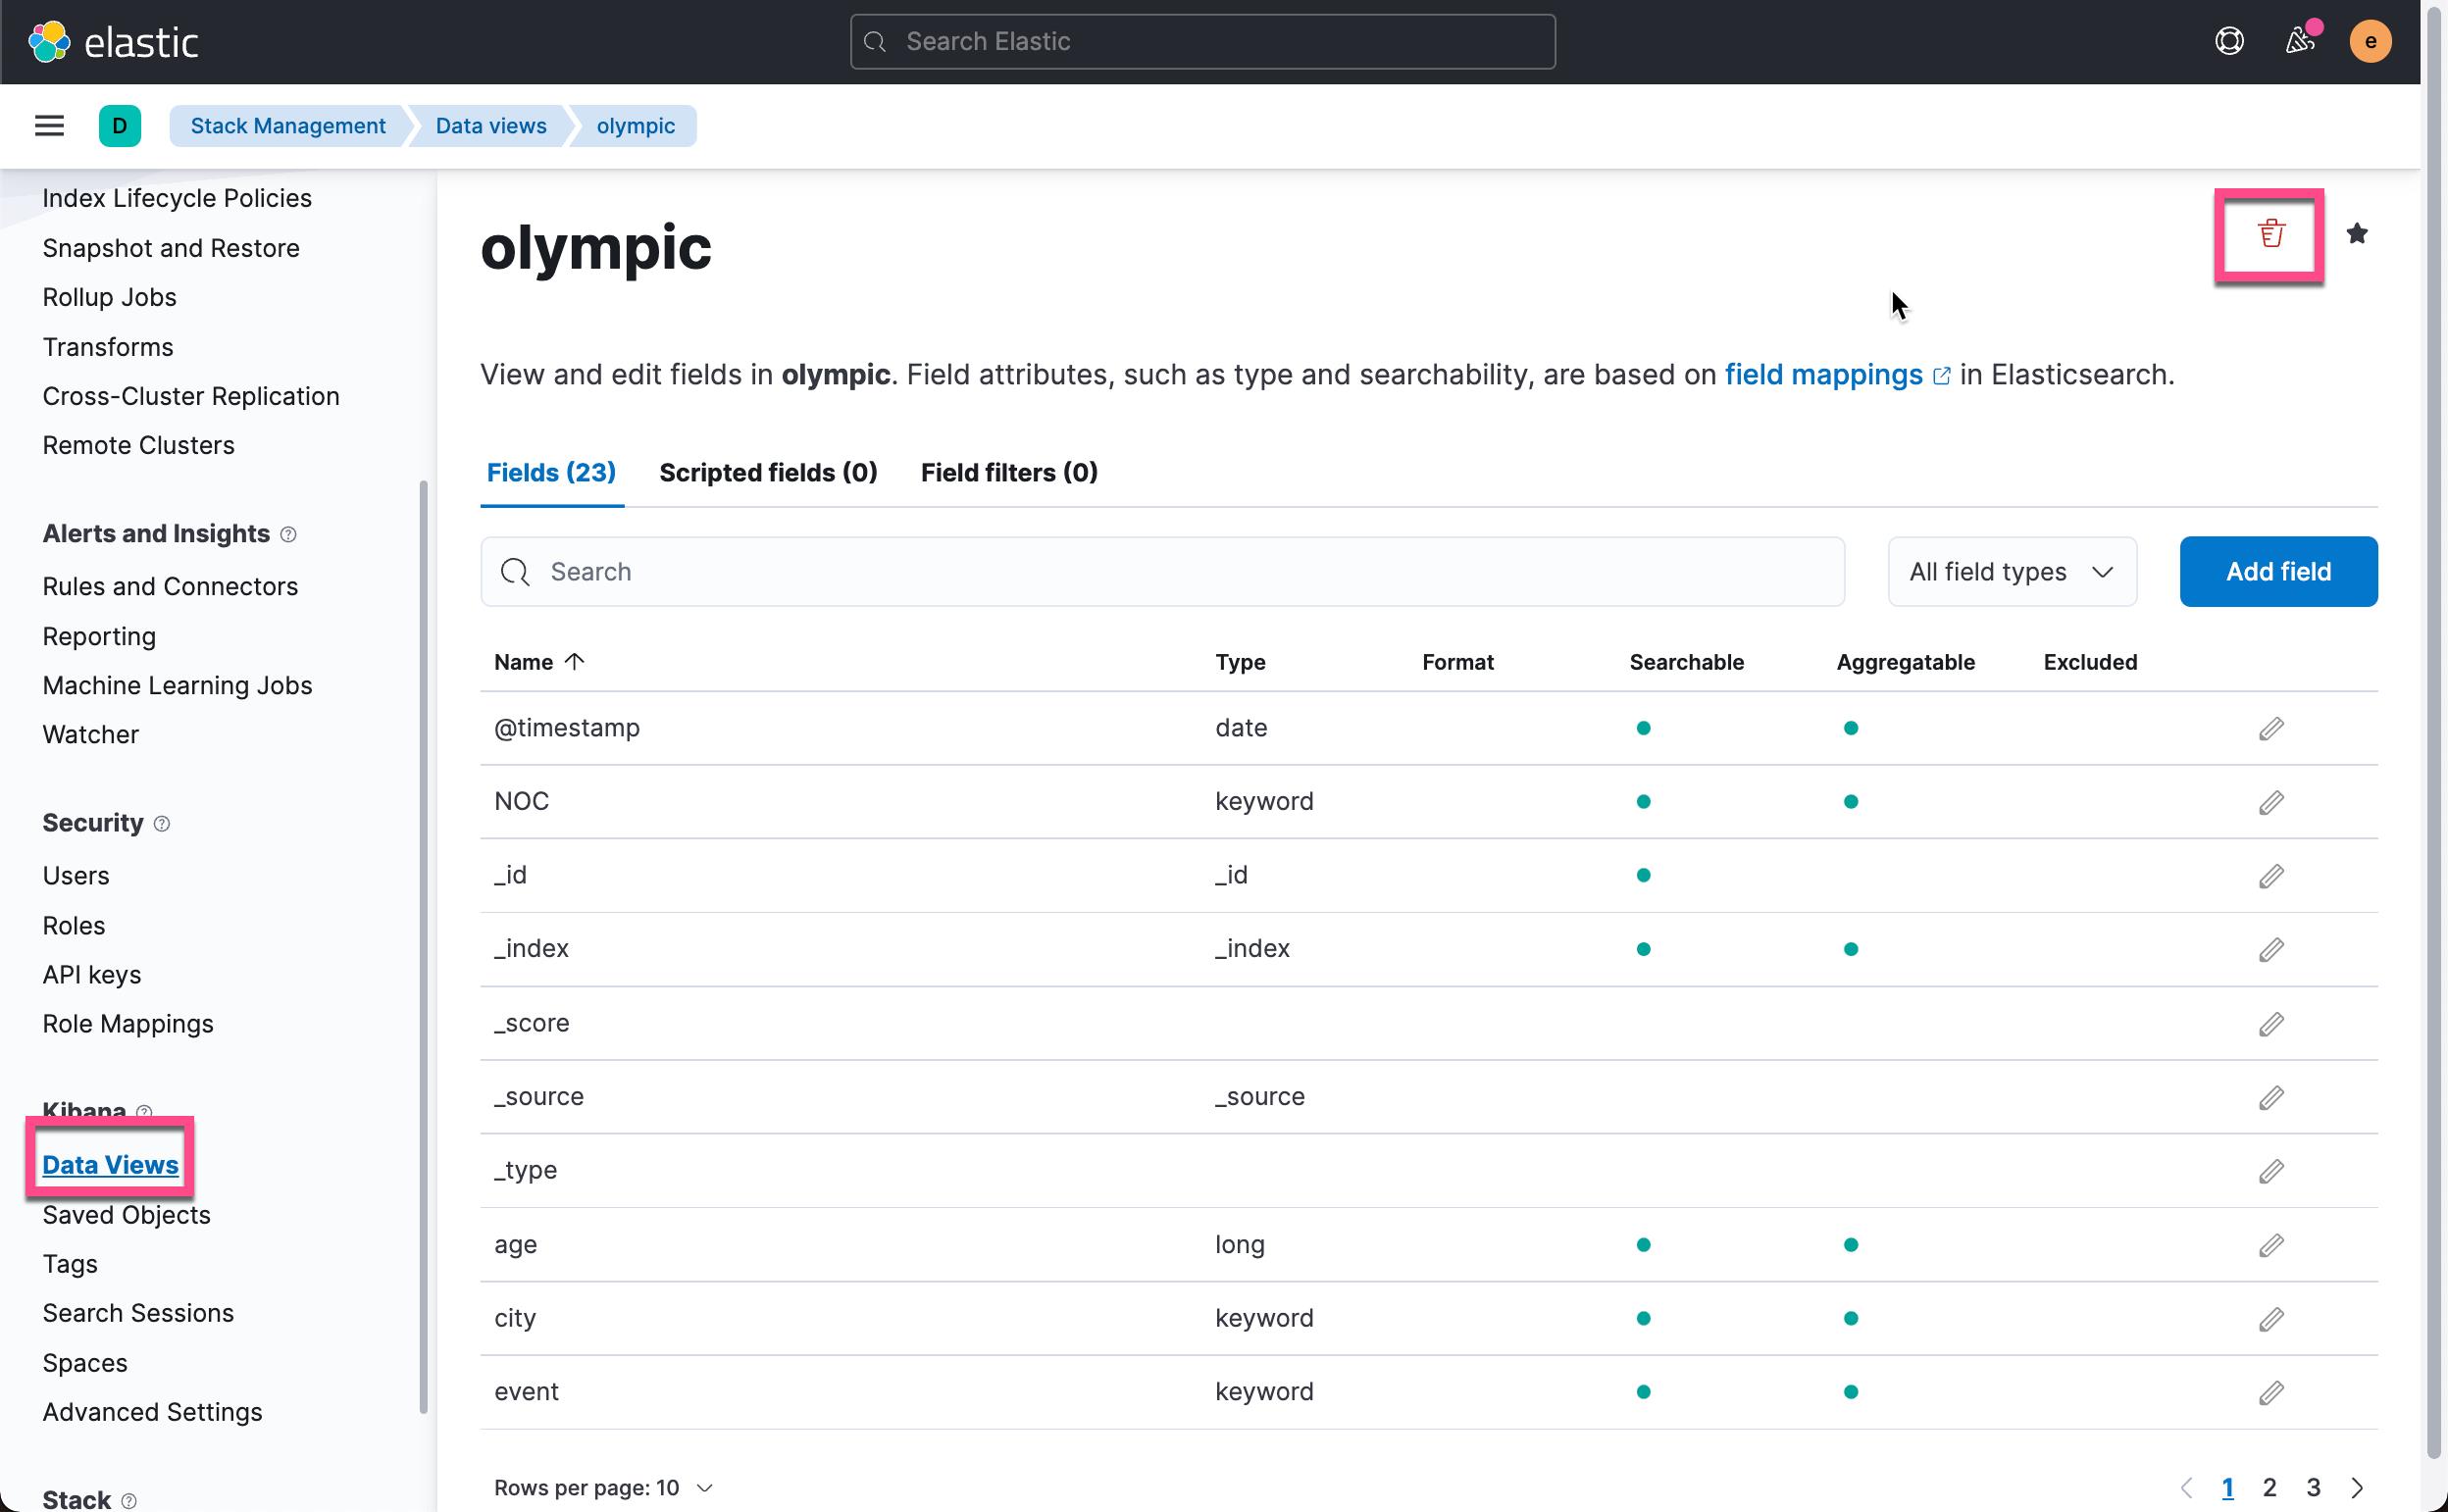Go to the previous page arrow
The image size is (2448, 1512).
point(2186,1487)
